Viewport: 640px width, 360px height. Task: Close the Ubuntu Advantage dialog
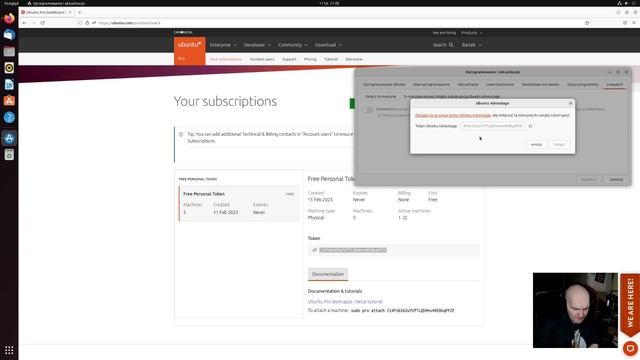click(571, 103)
